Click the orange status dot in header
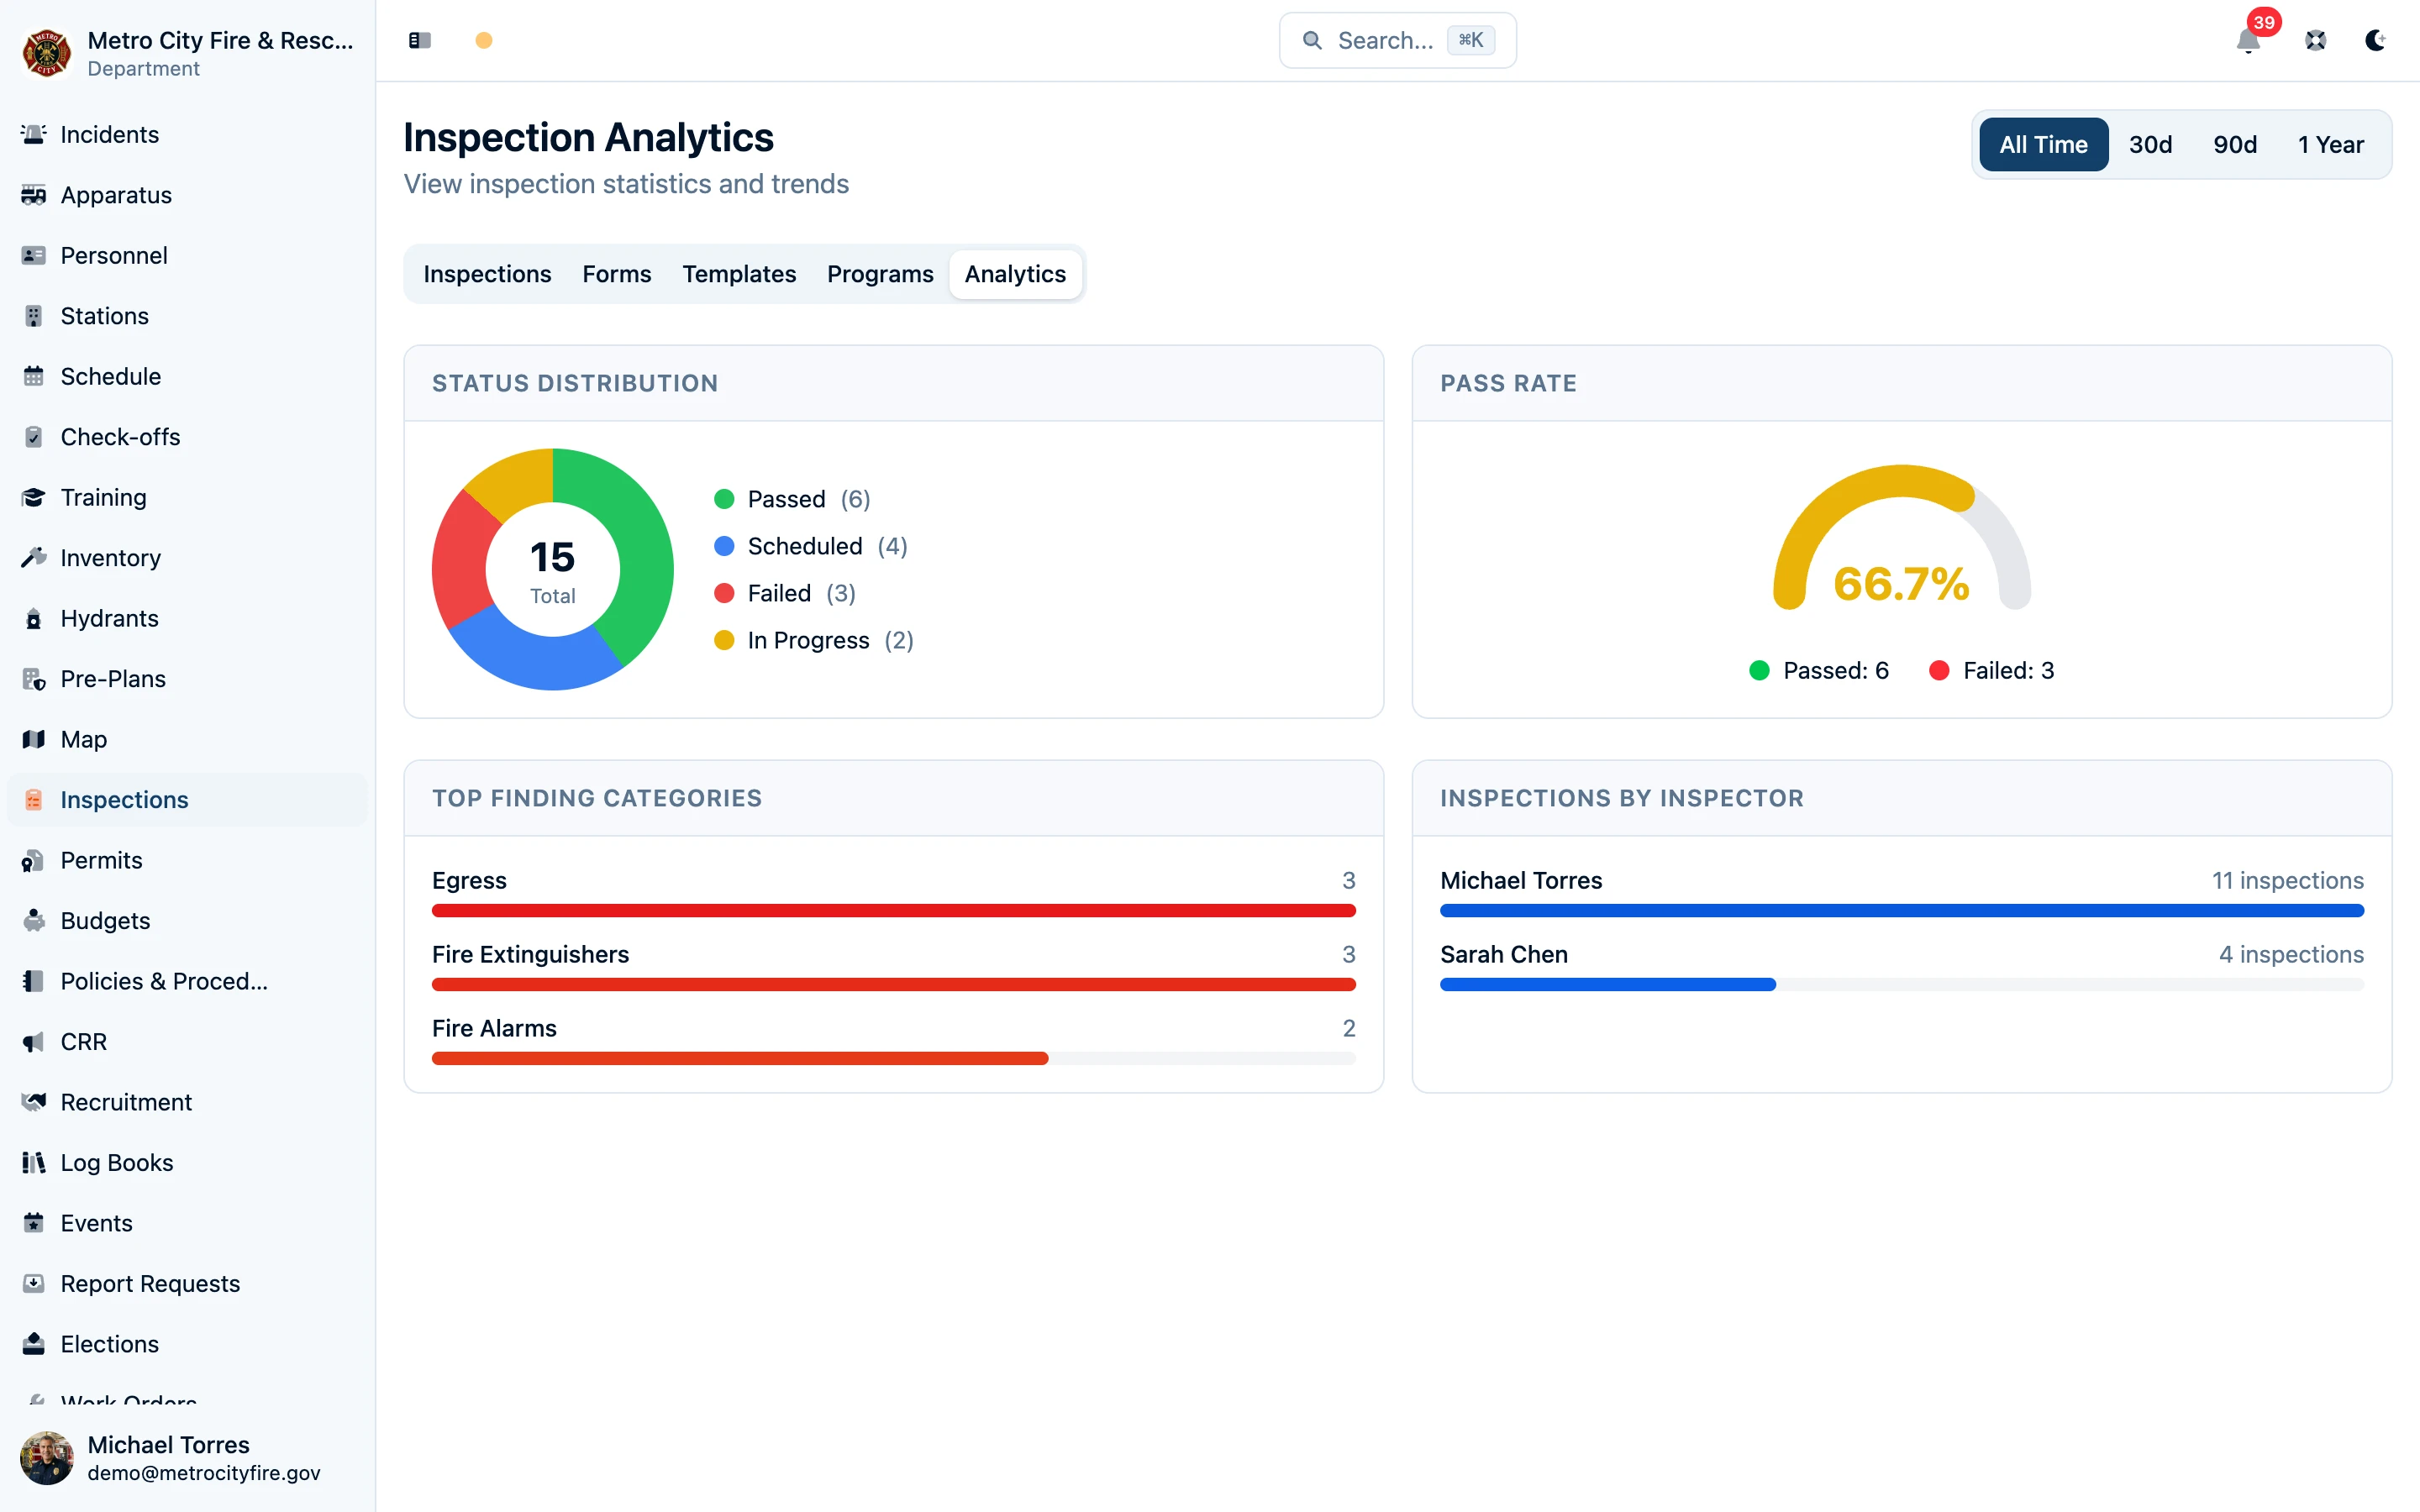2420x1512 pixels. (x=483, y=40)
